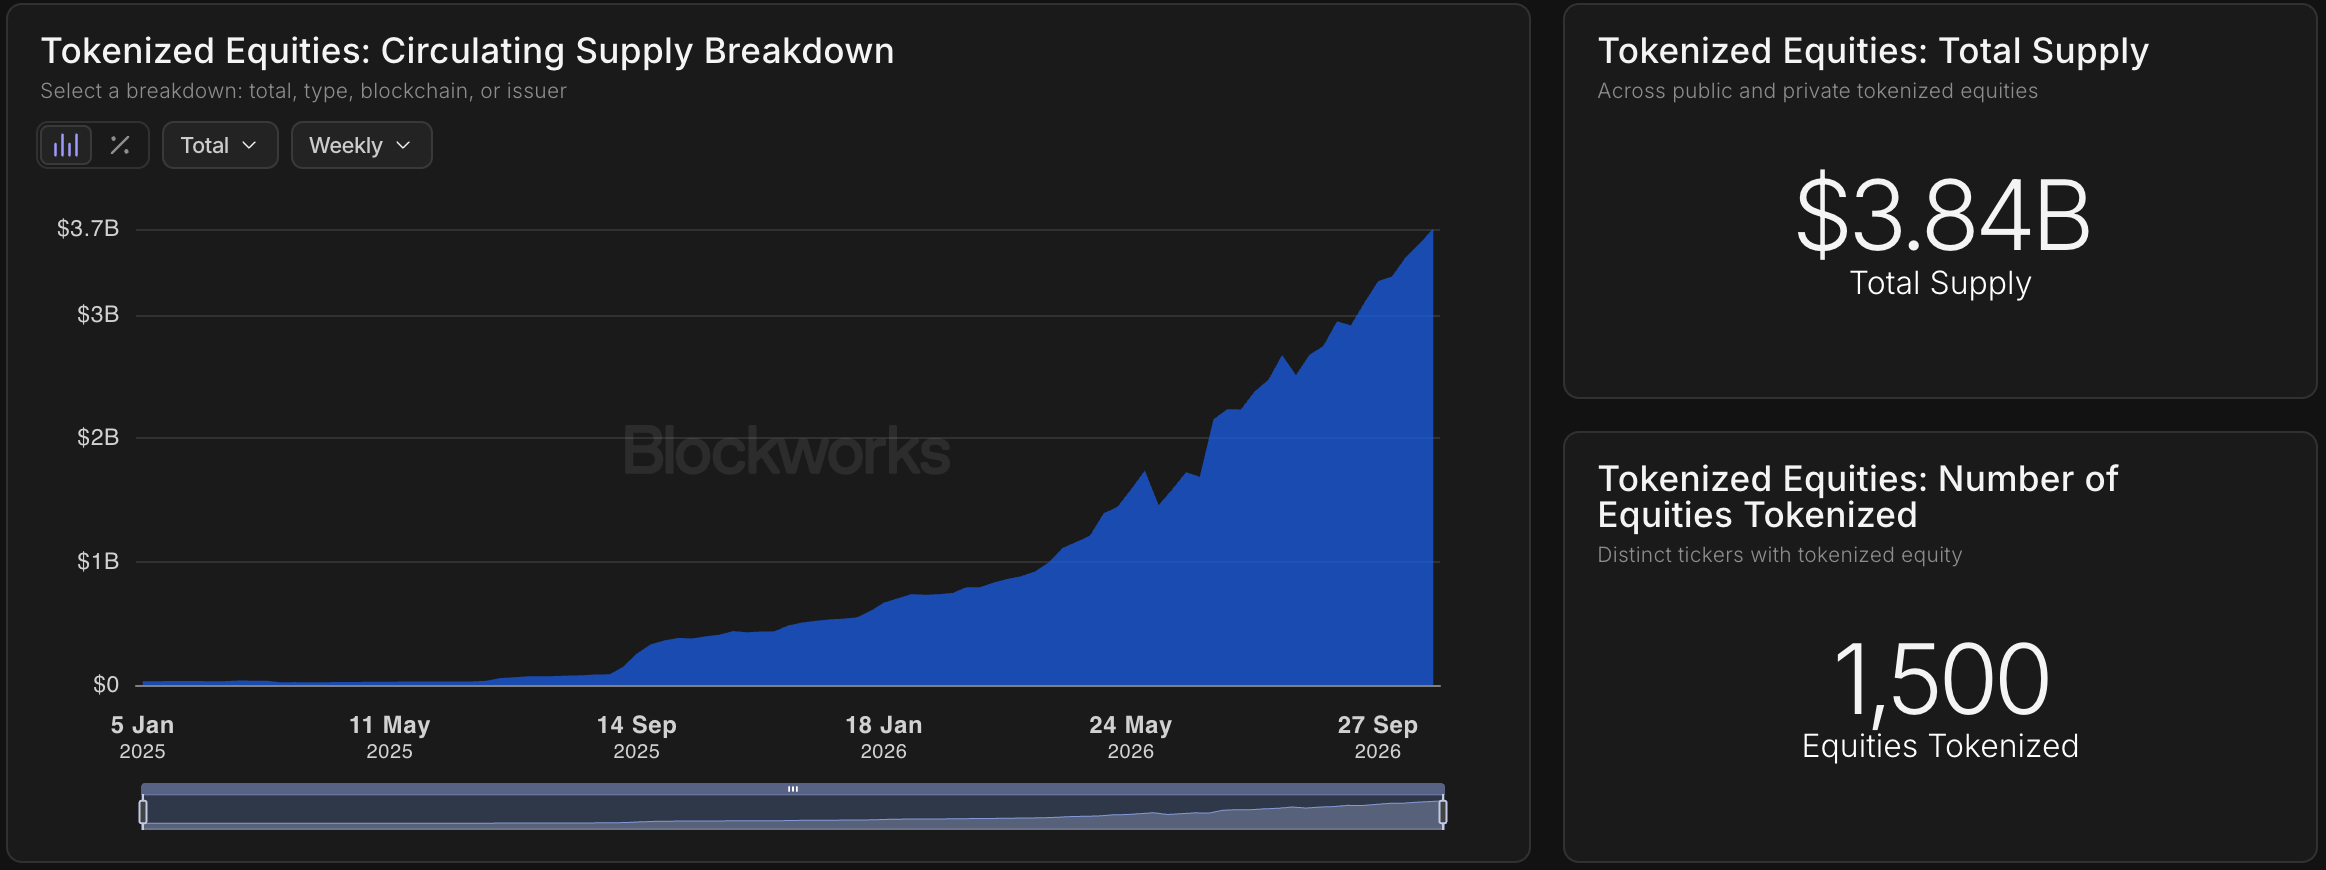Open the Weekly interval dropdown
The width and height of the screenshot is (2326, 870).
(361, 145)
